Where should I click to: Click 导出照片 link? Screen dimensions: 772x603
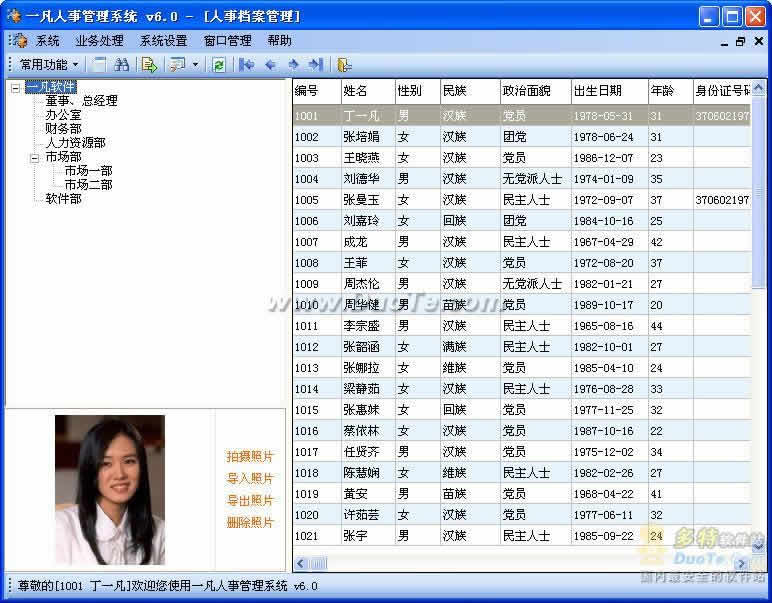(x=250, y=500)
